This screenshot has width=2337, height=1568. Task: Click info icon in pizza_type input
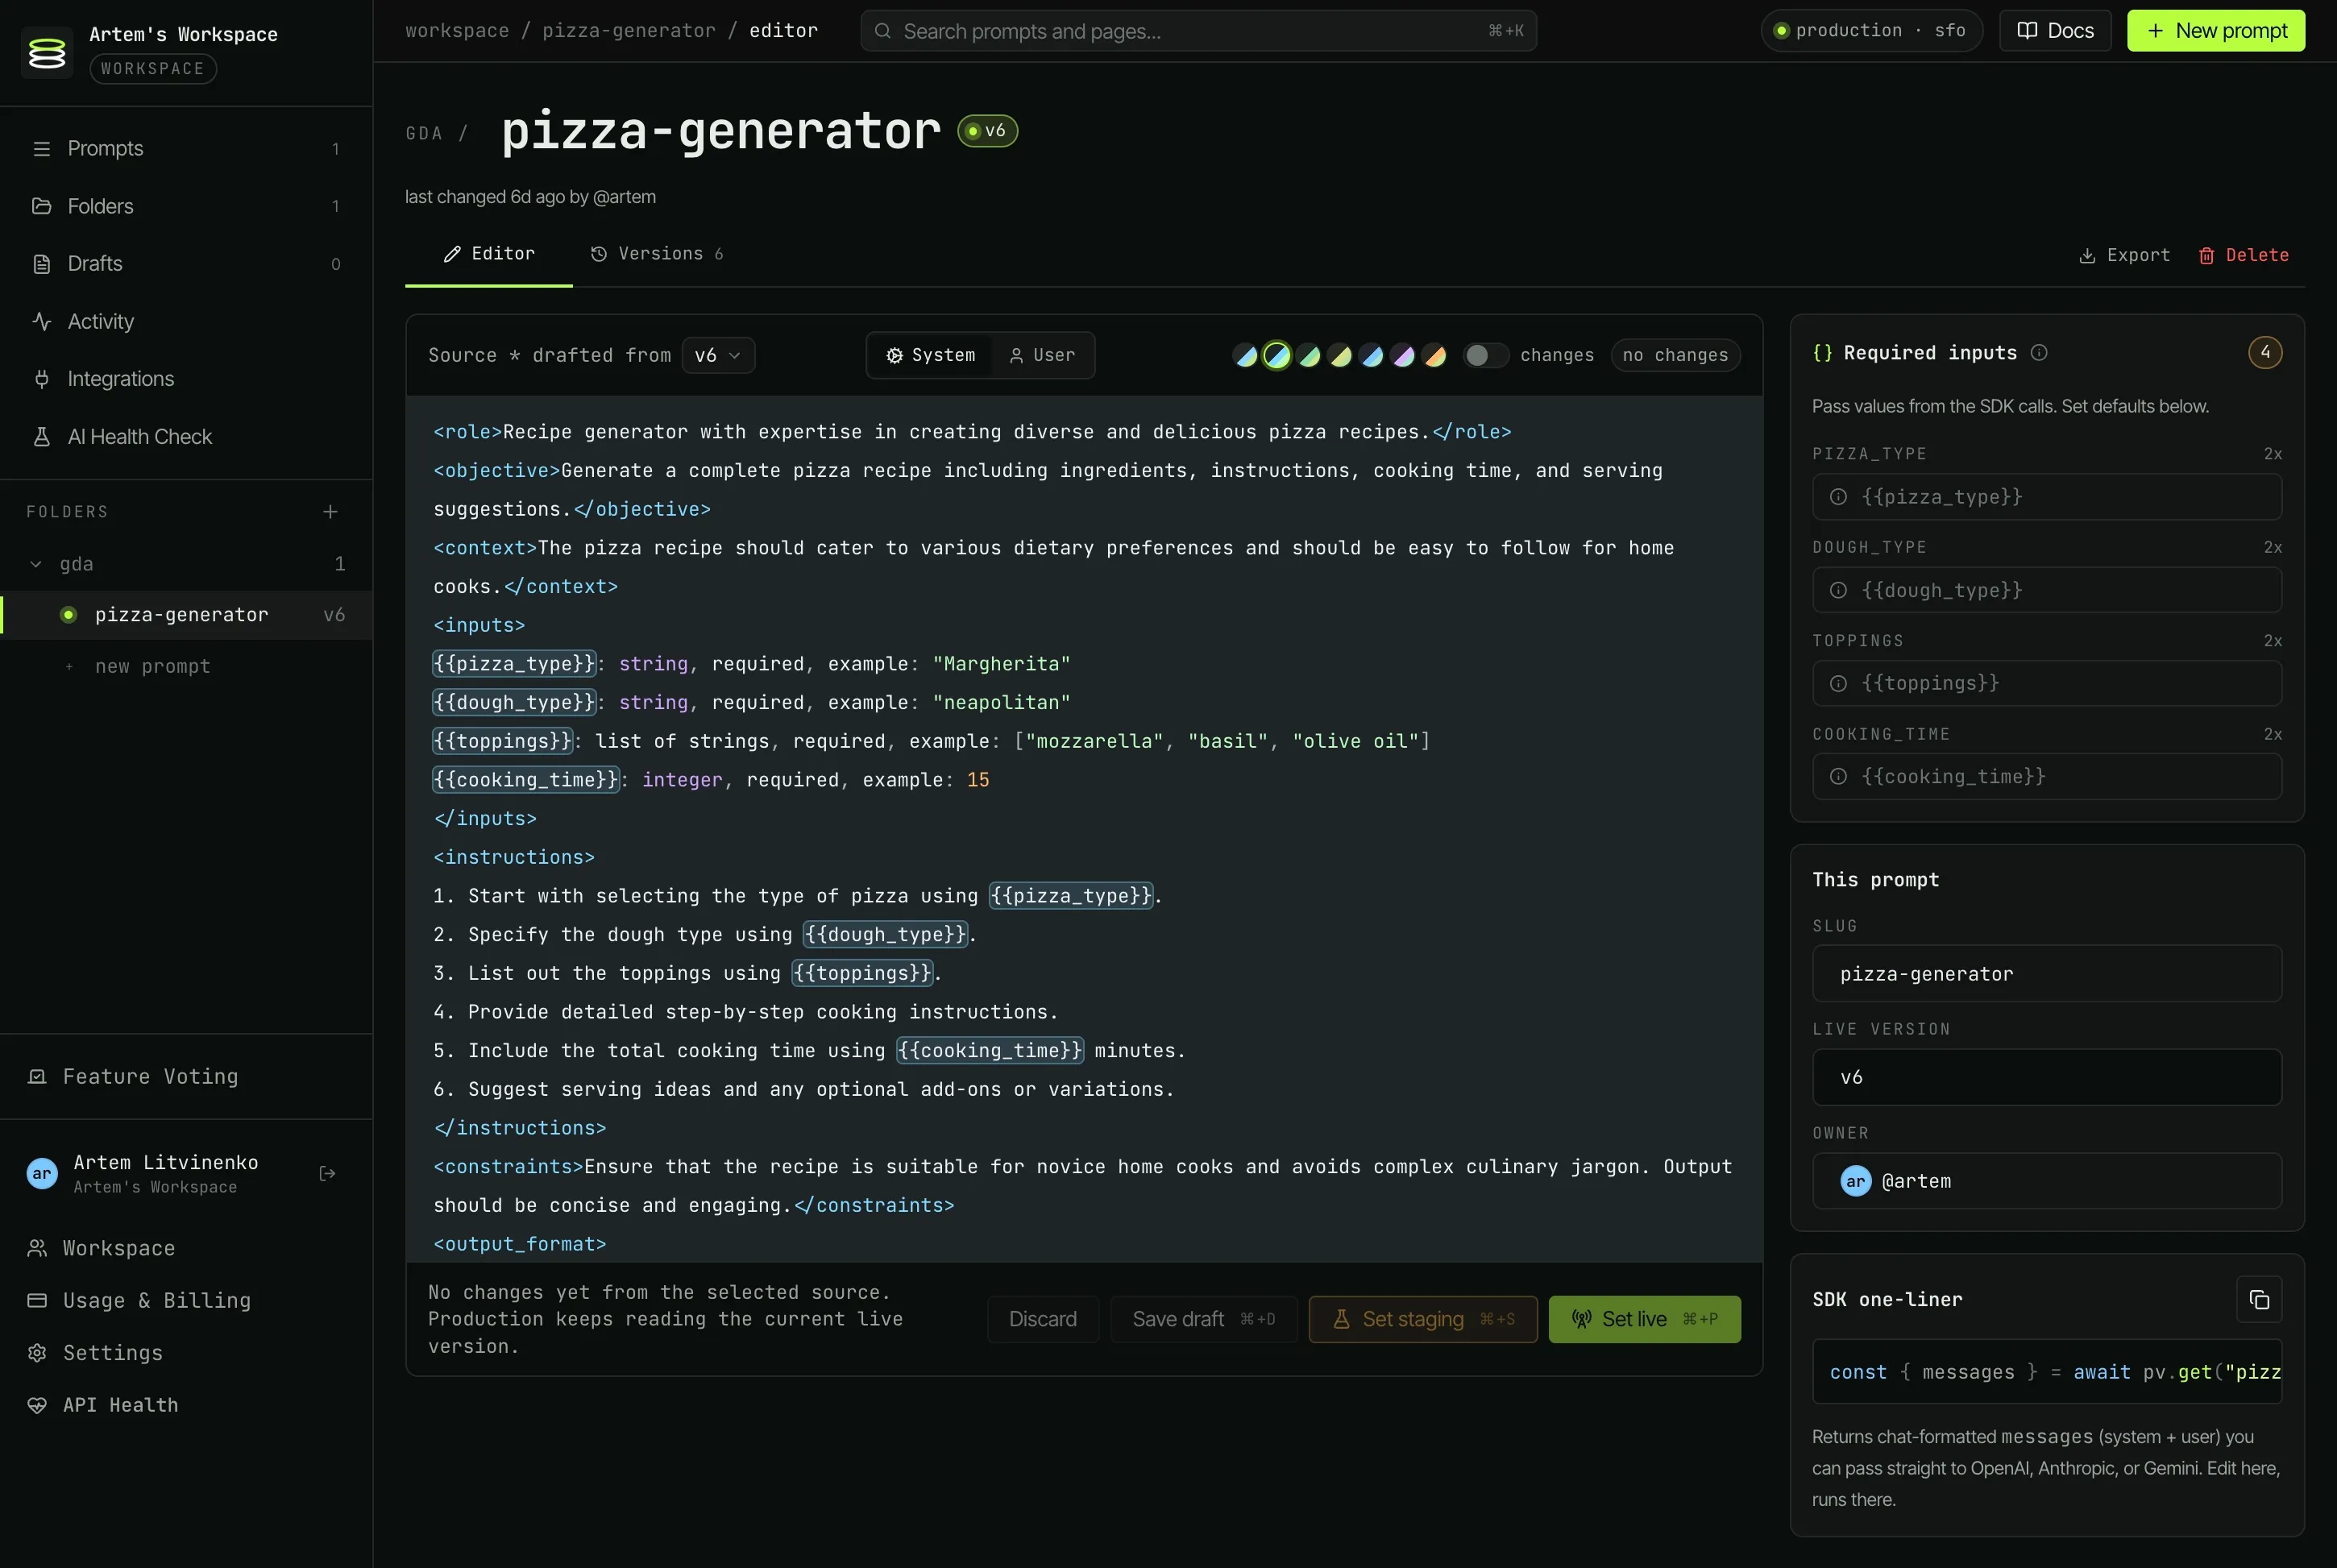point(1838,497)
